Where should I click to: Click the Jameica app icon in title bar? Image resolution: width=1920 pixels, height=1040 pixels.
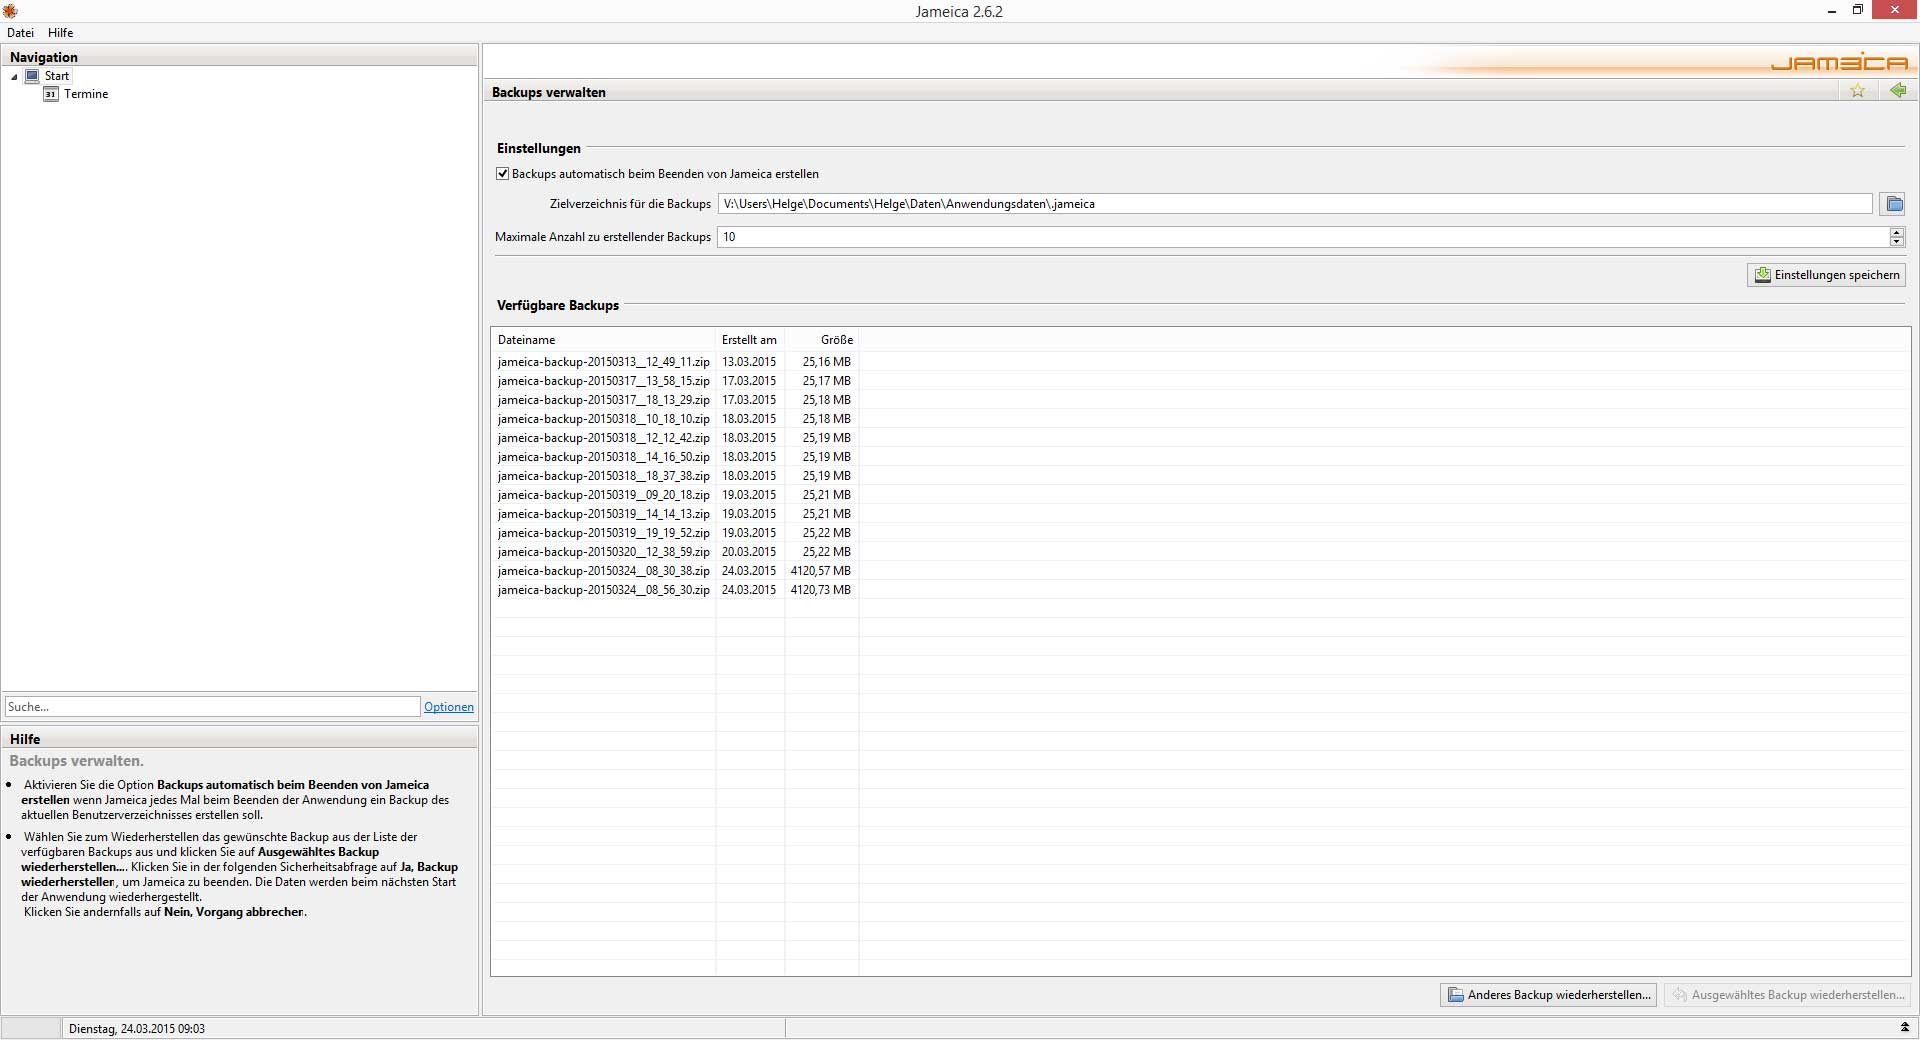pos(10,11)
